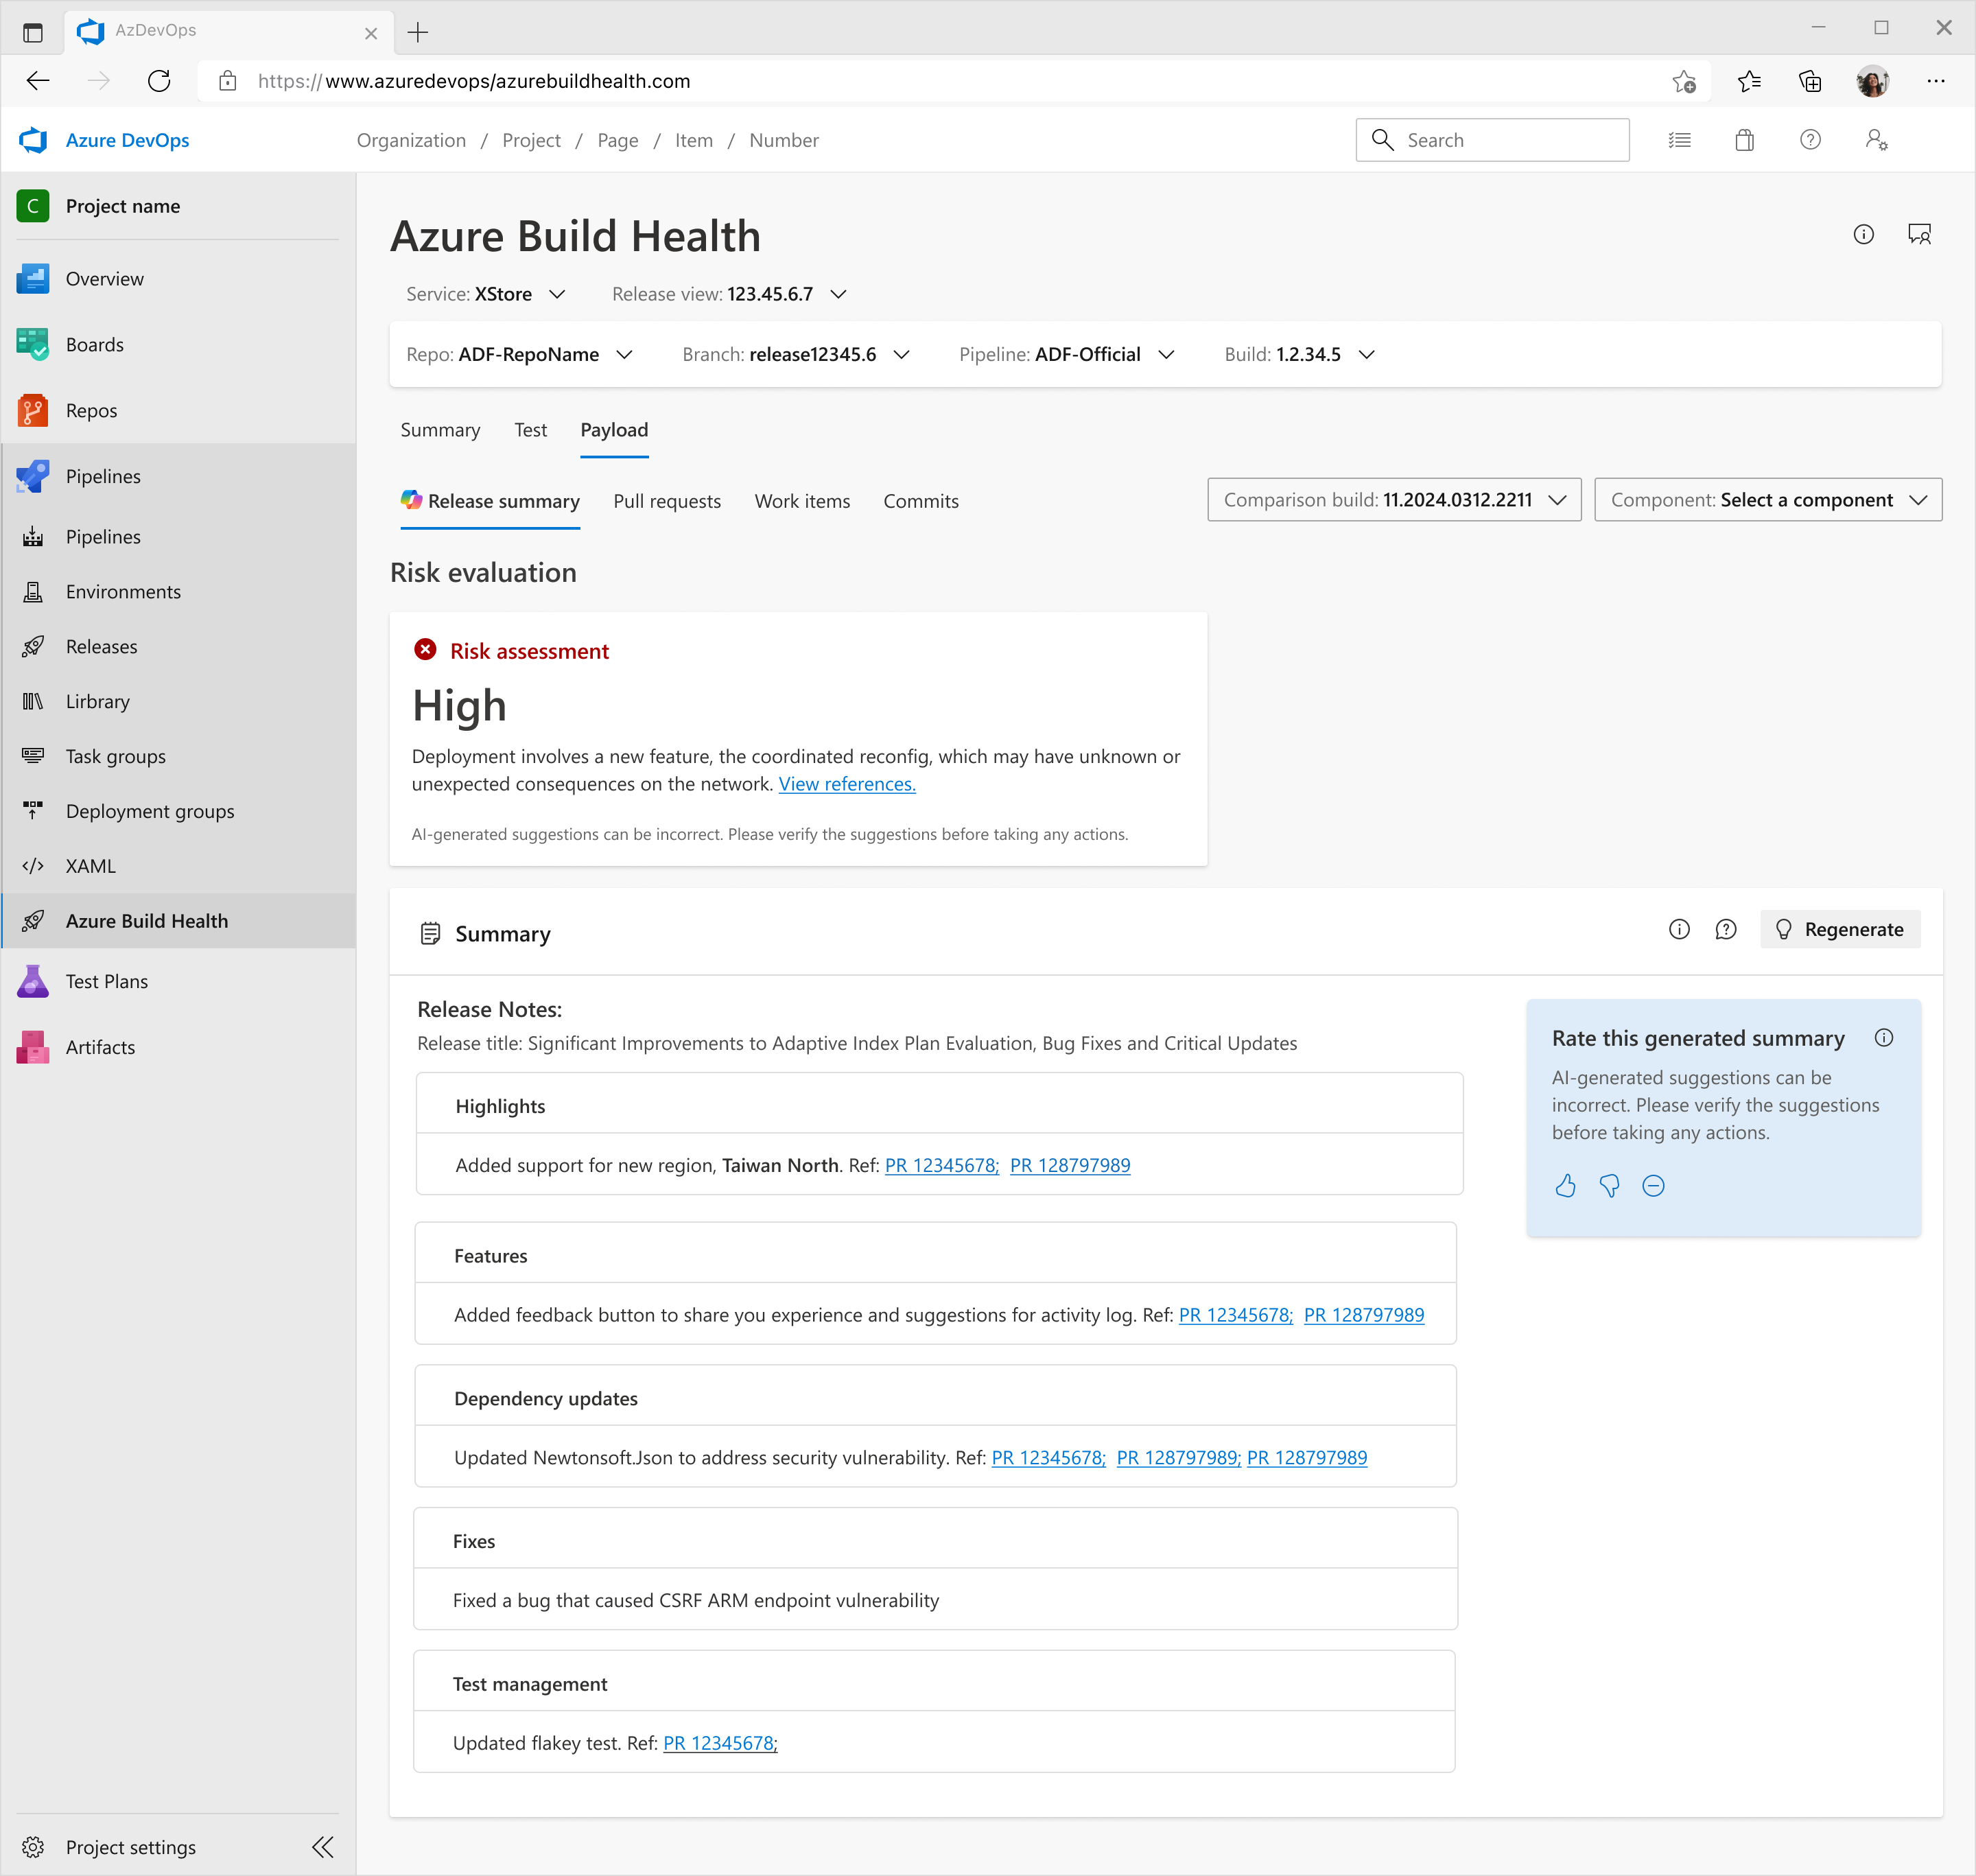Click the Summary section info icon

tap(1680, 930)
